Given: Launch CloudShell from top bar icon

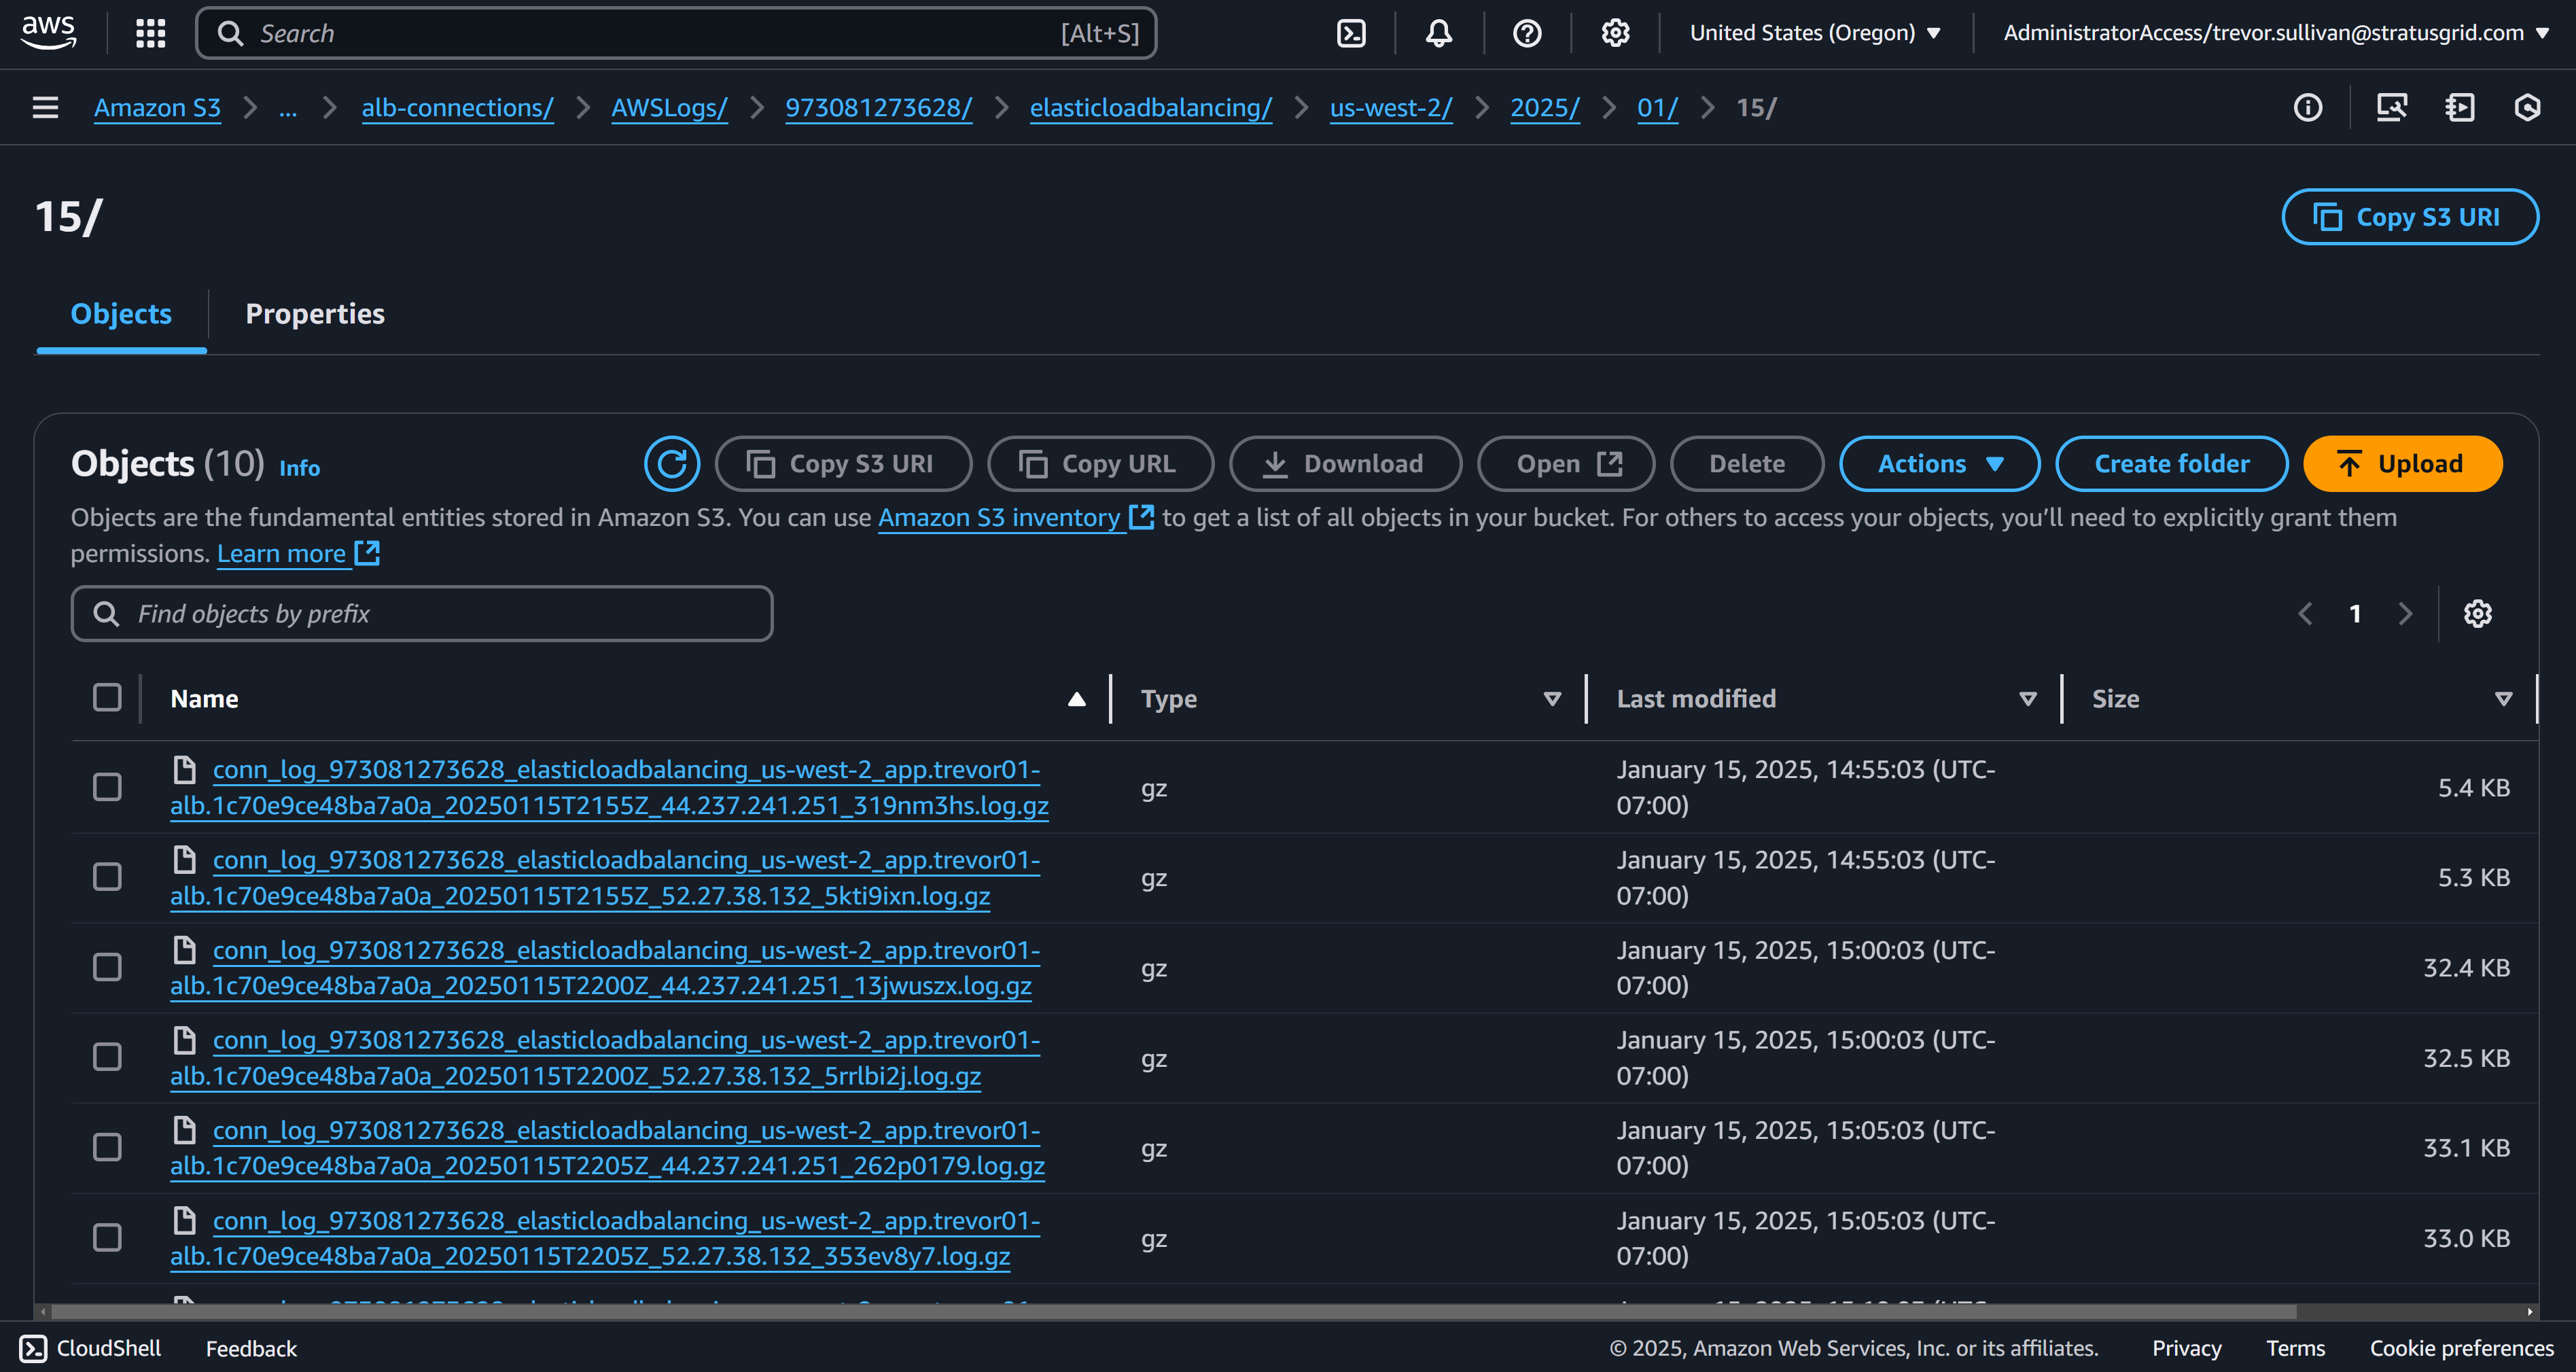Looking at the screenshot, I should click(x=1351, y=33).
